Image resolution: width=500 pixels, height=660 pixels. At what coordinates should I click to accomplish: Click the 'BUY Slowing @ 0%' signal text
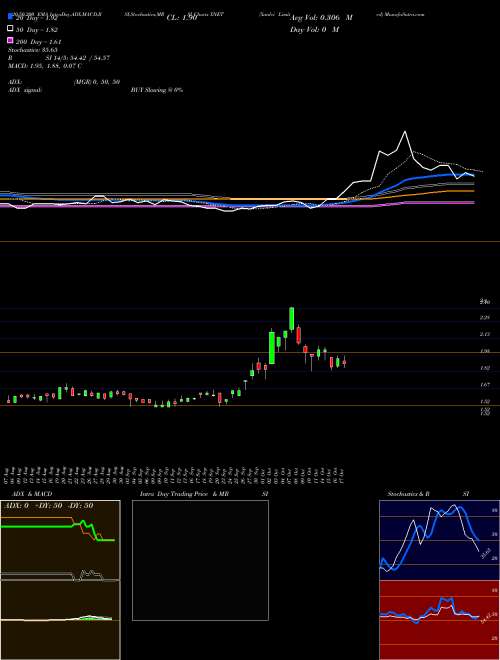(x=157, y=90)
